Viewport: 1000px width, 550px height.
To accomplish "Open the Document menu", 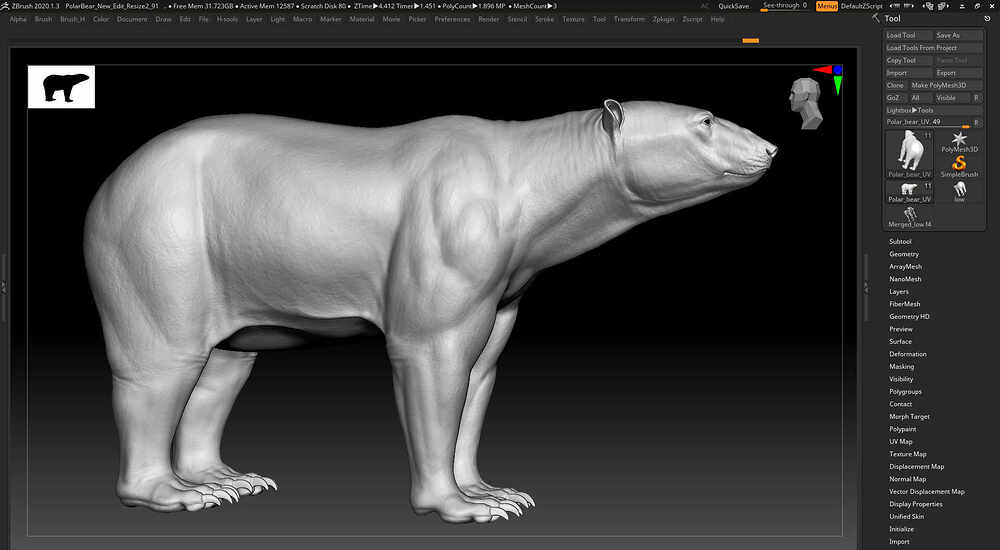I will [132, 19].
